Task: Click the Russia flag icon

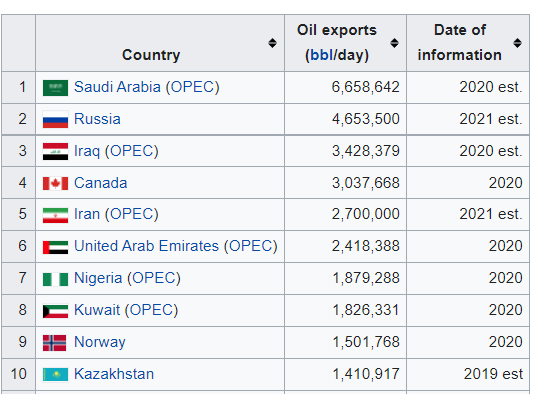Action: (55, 119)
